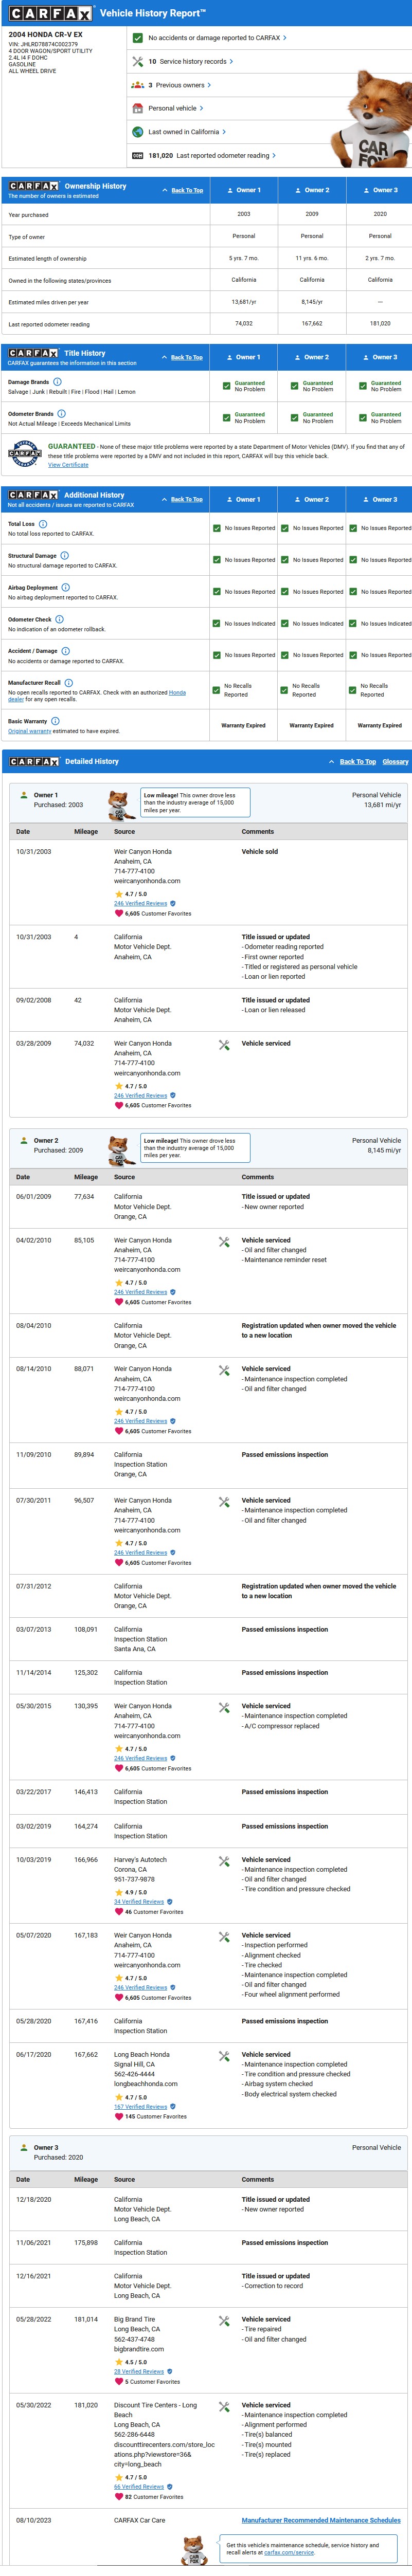Open the Service history records link
Screen dimensions: 412x2576
(x=191, y=61)
